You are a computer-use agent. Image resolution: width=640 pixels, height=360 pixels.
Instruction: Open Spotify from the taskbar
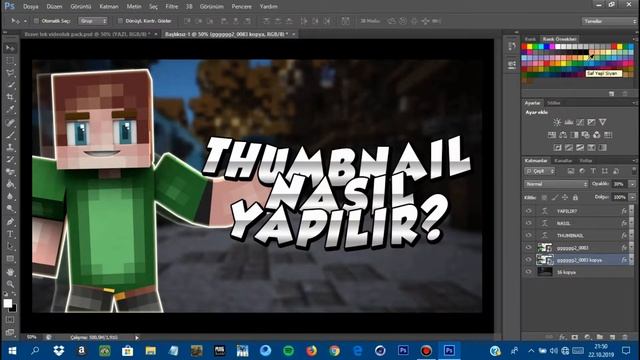point(289,351)
